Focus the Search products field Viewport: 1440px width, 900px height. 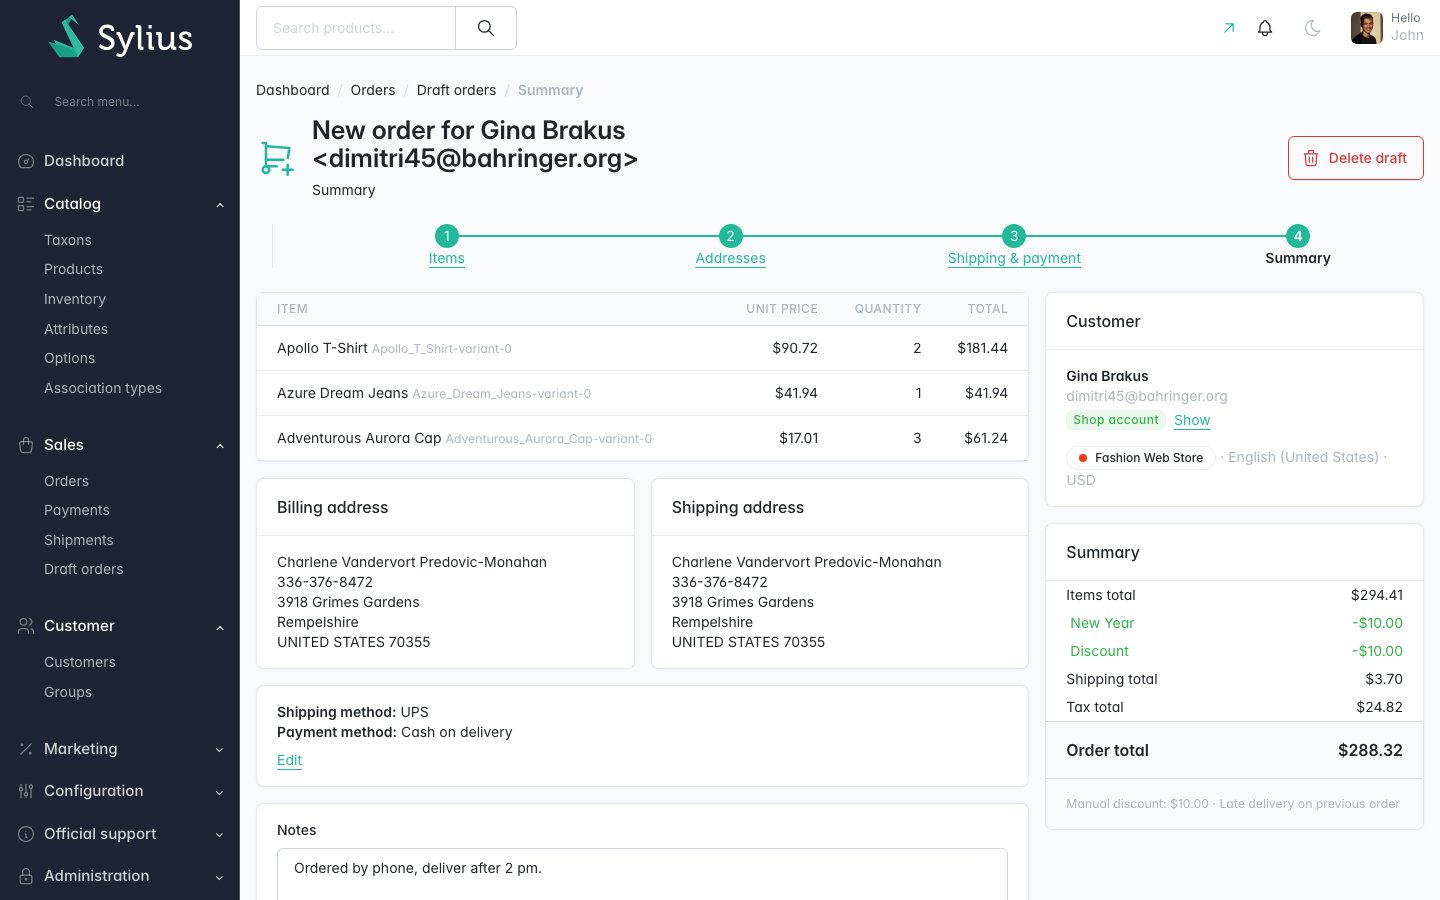[356, 28]
